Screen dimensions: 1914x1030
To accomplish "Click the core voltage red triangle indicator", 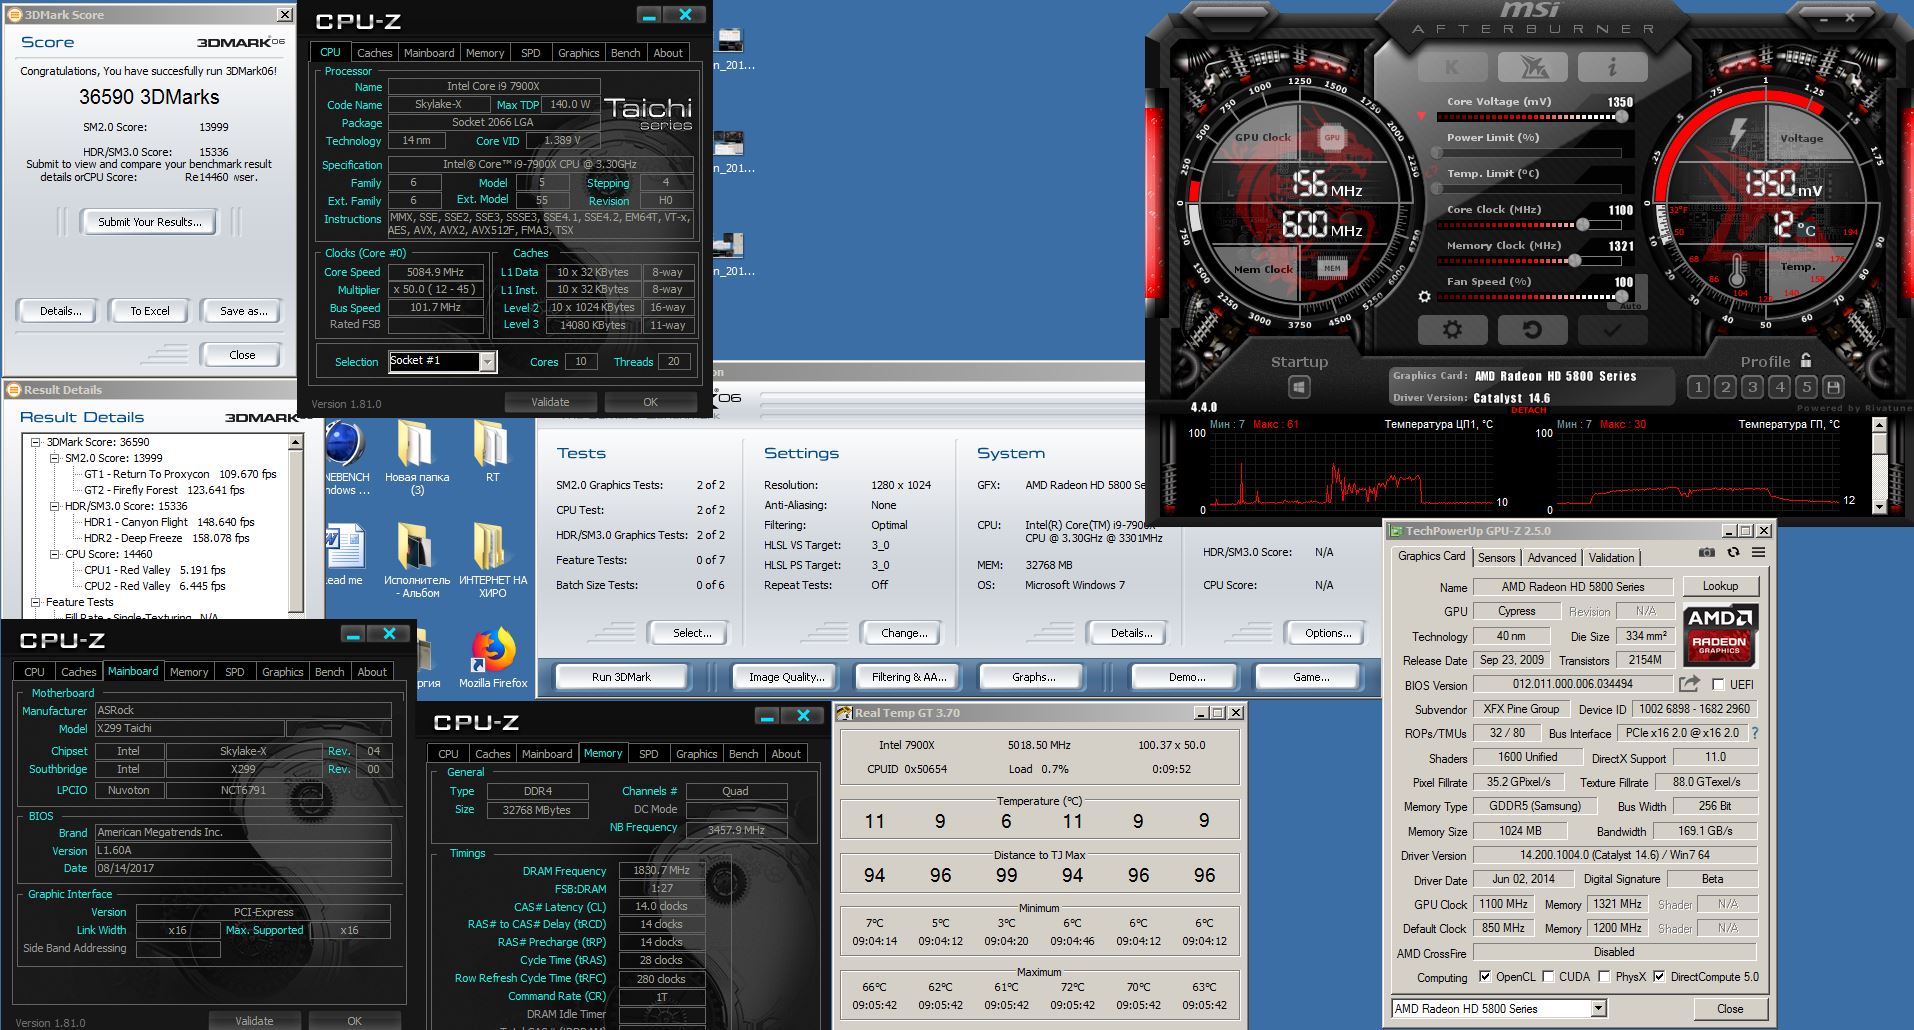I will point(1422,116).
